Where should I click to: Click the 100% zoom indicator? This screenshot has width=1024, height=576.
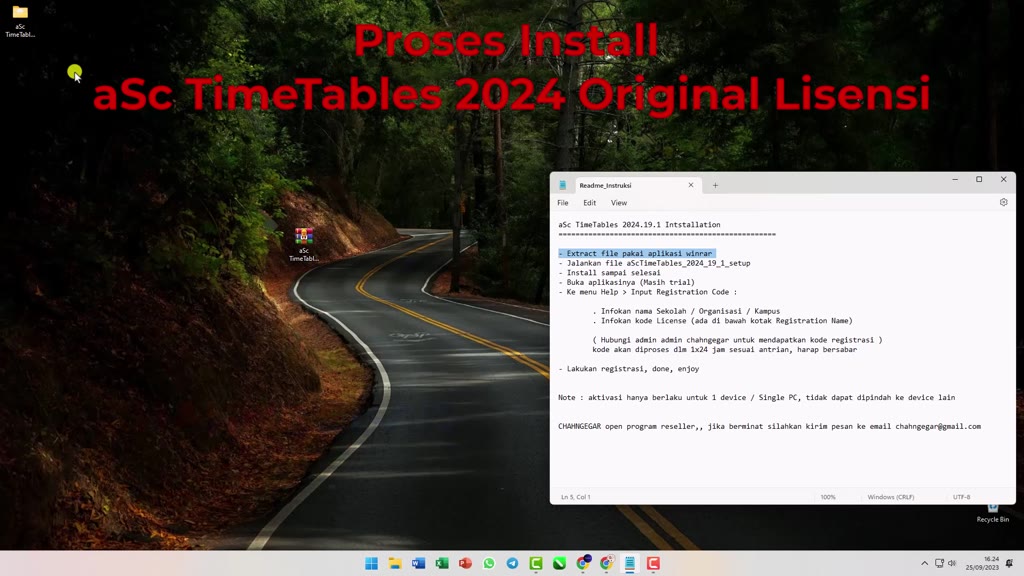[x=828, y=495]
